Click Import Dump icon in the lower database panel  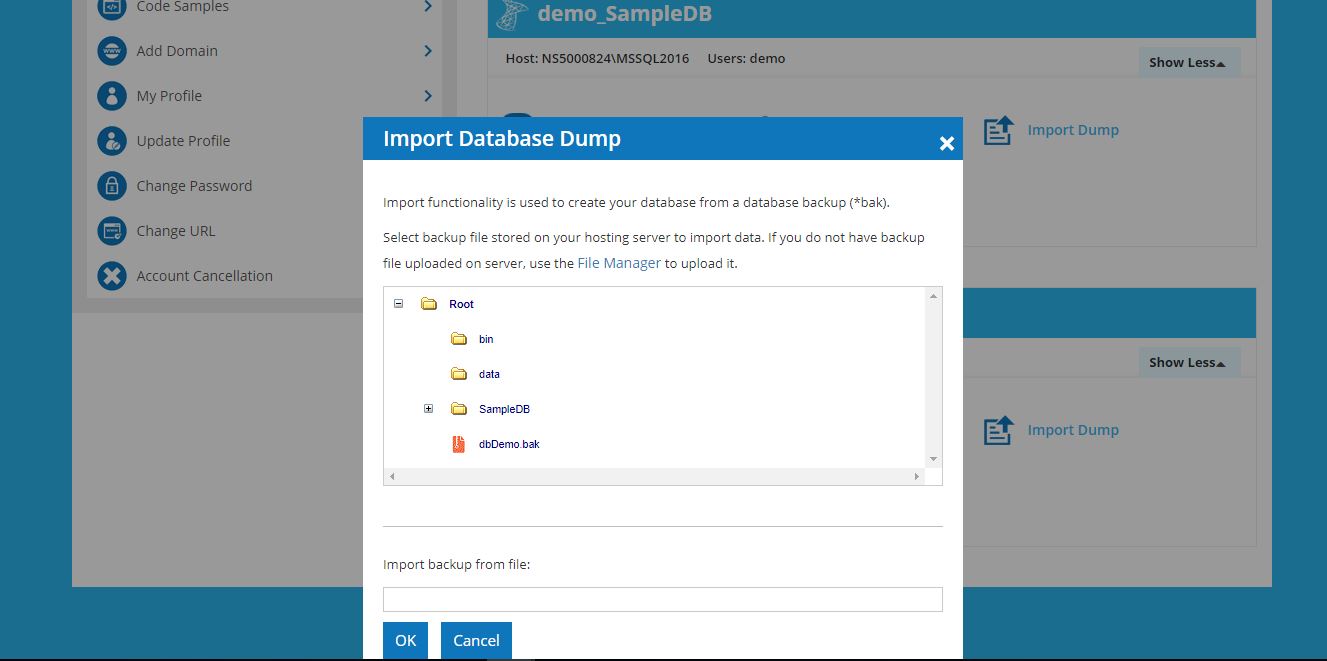pos(998,430)
